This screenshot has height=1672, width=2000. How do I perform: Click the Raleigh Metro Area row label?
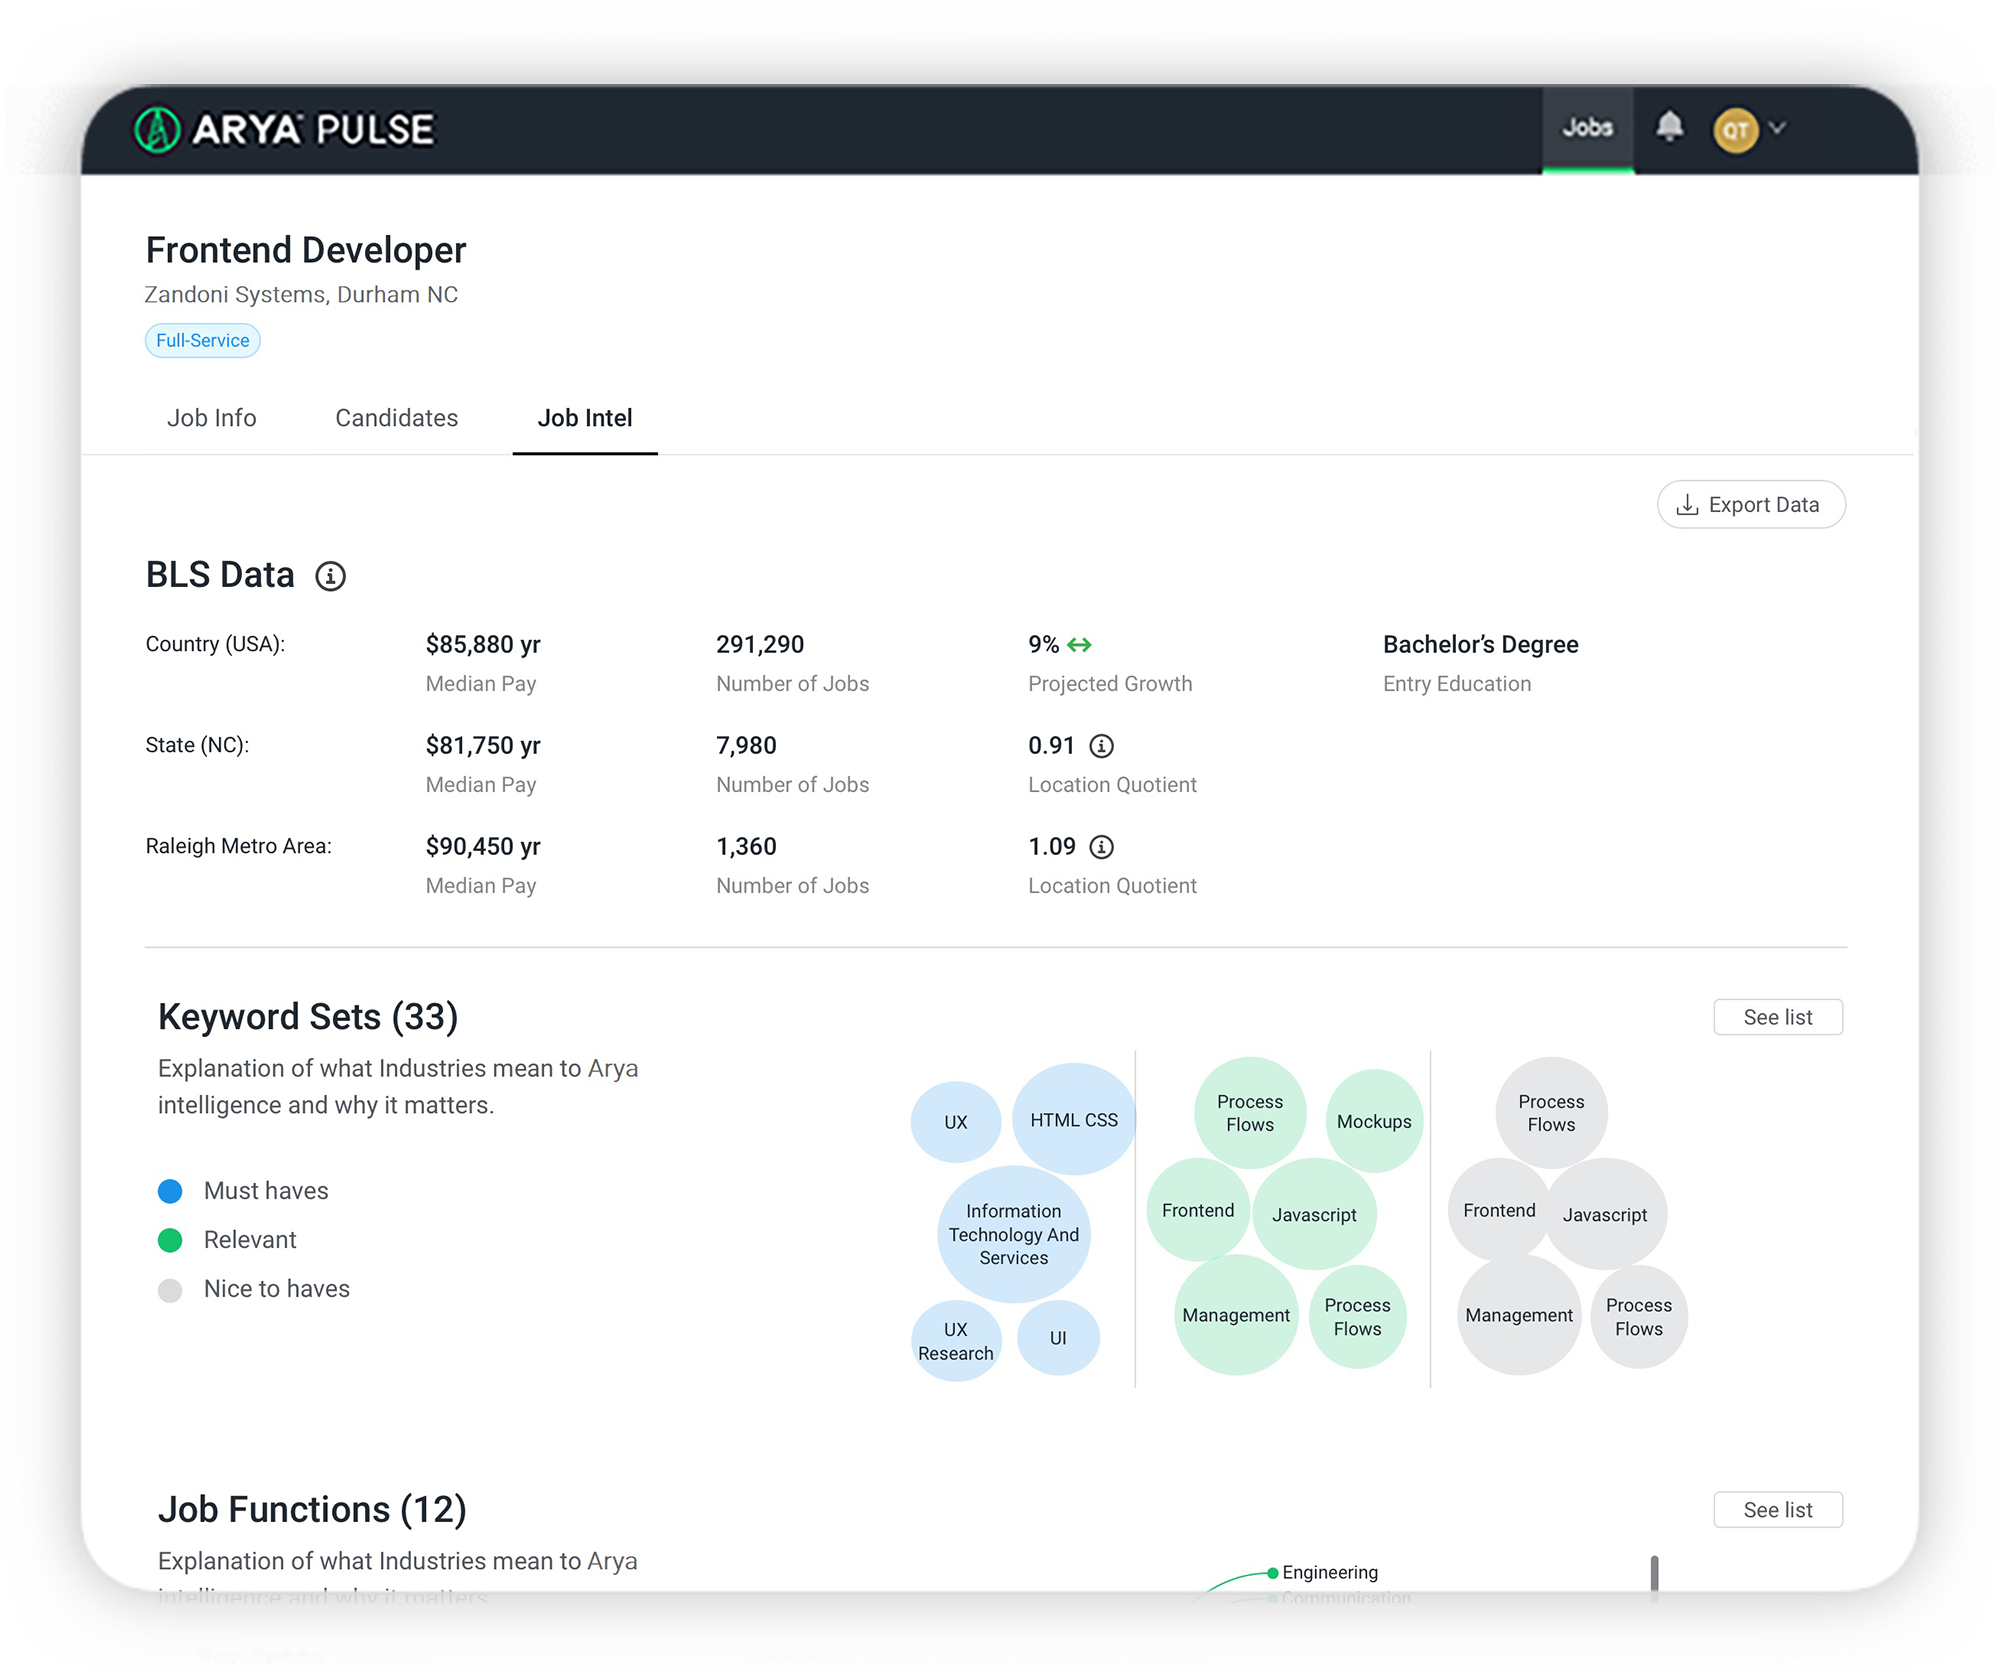tap(238, 846)
